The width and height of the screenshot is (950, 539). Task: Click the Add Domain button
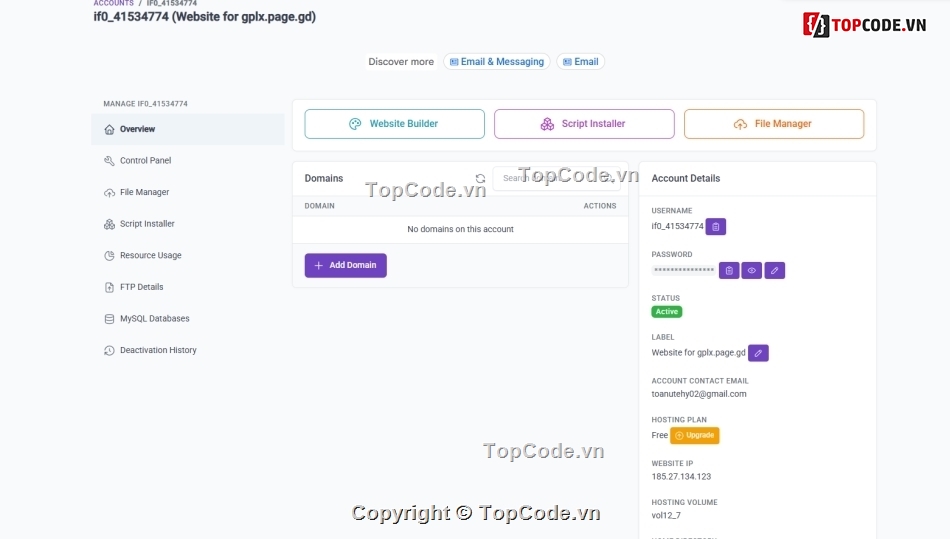pyautogui.click(x=345, y=265)
